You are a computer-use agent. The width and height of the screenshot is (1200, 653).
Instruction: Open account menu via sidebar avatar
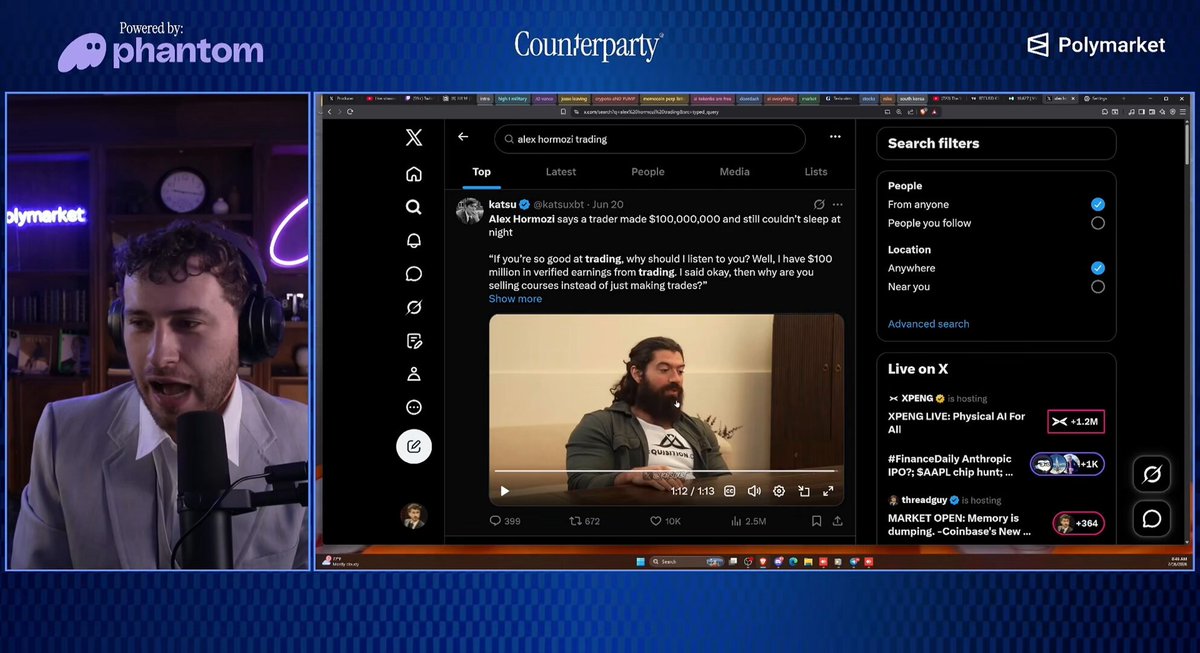[x=414, y=516]
